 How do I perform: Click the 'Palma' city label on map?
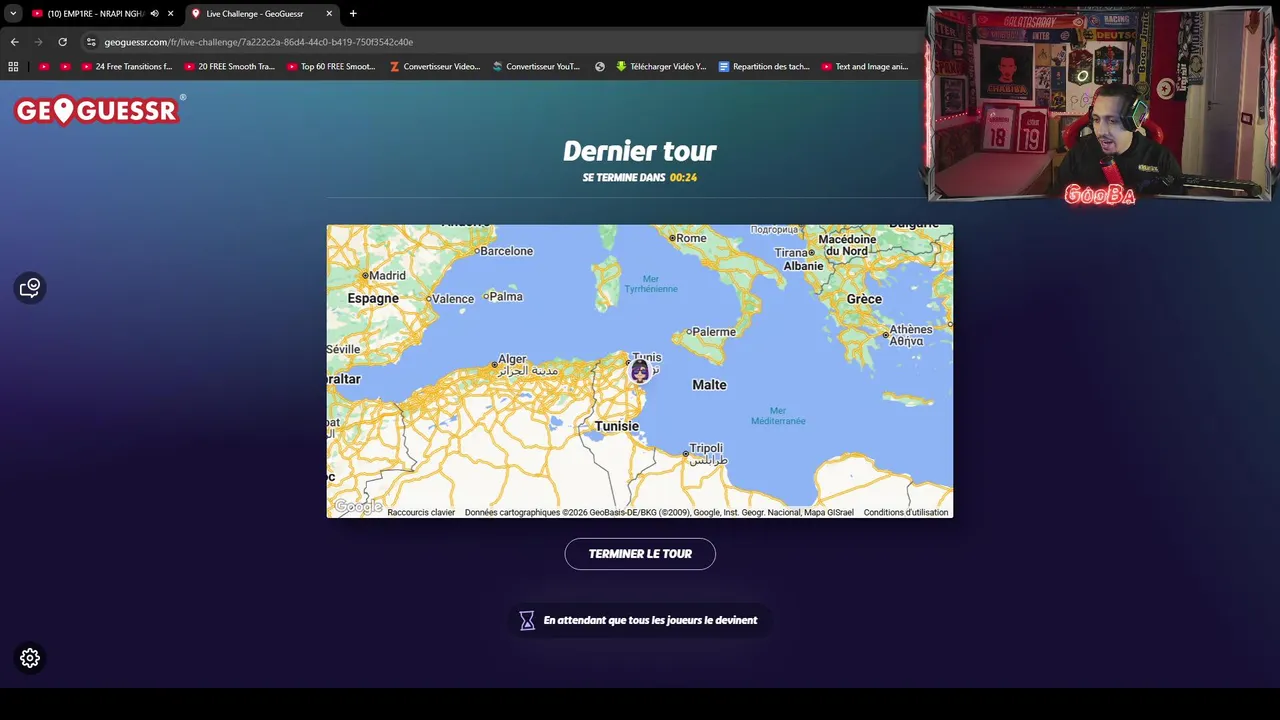pyautogui.click(x=506, y=296)
